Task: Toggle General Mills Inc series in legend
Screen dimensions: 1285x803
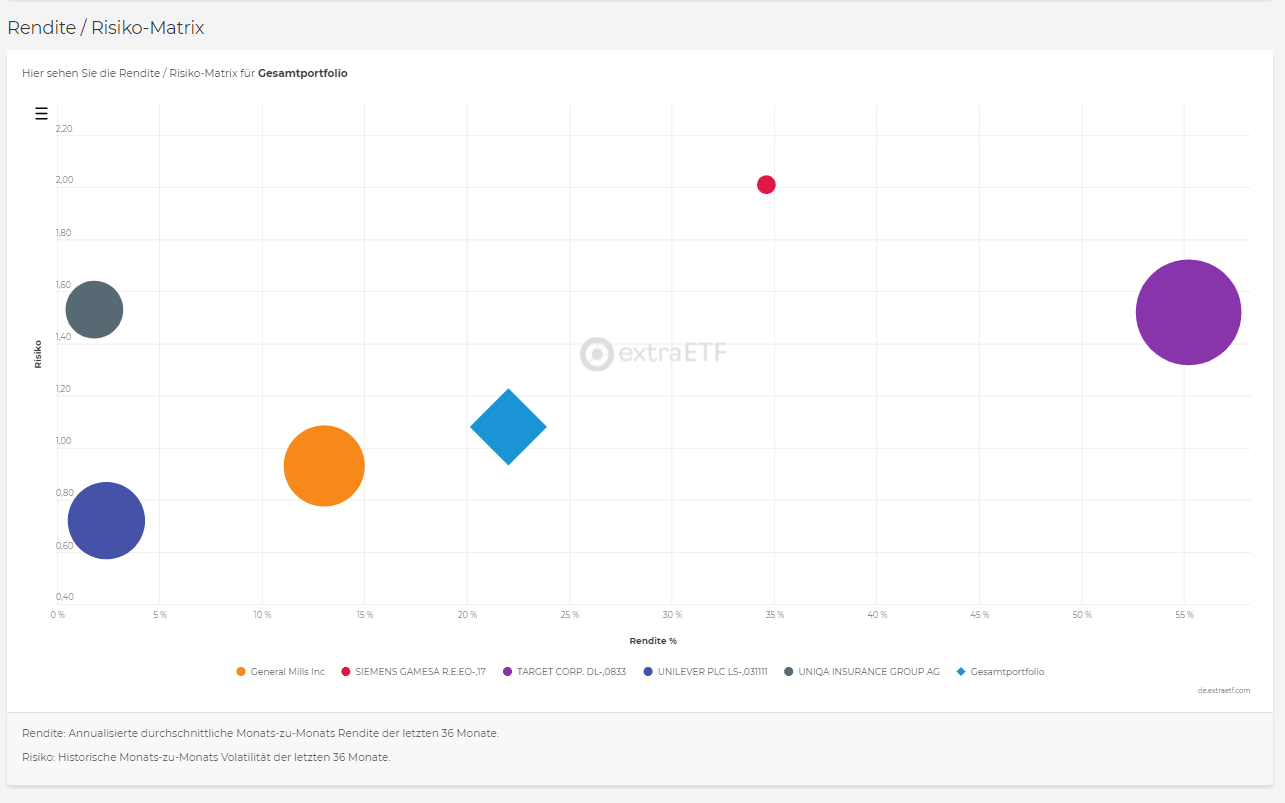Action: pos(280,672)
